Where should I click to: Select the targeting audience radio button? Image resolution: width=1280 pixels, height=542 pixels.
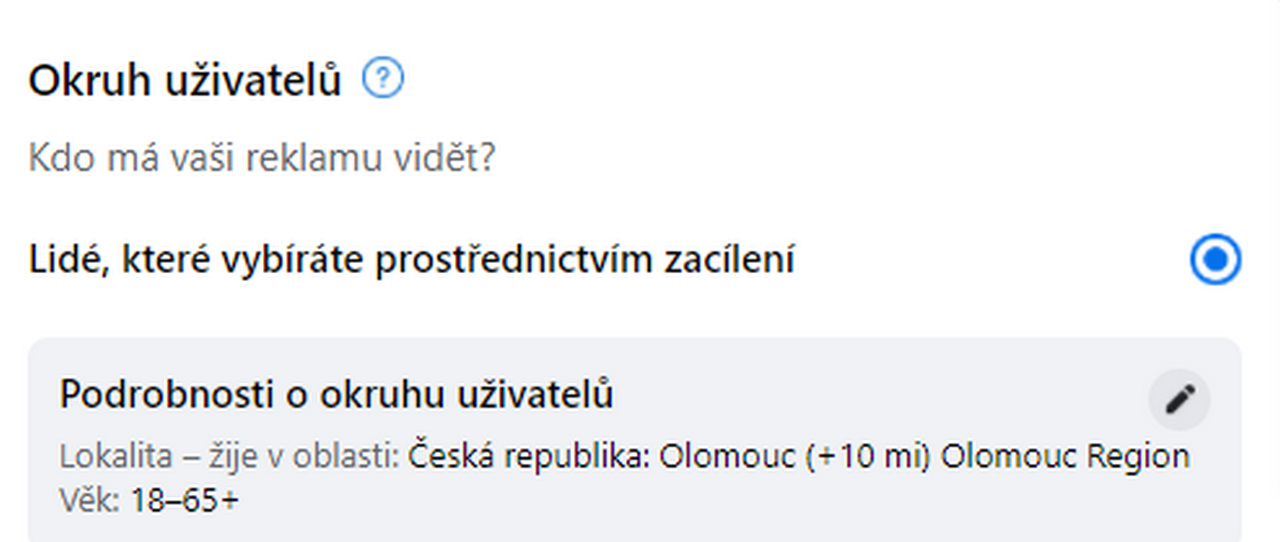[1215, 261]
